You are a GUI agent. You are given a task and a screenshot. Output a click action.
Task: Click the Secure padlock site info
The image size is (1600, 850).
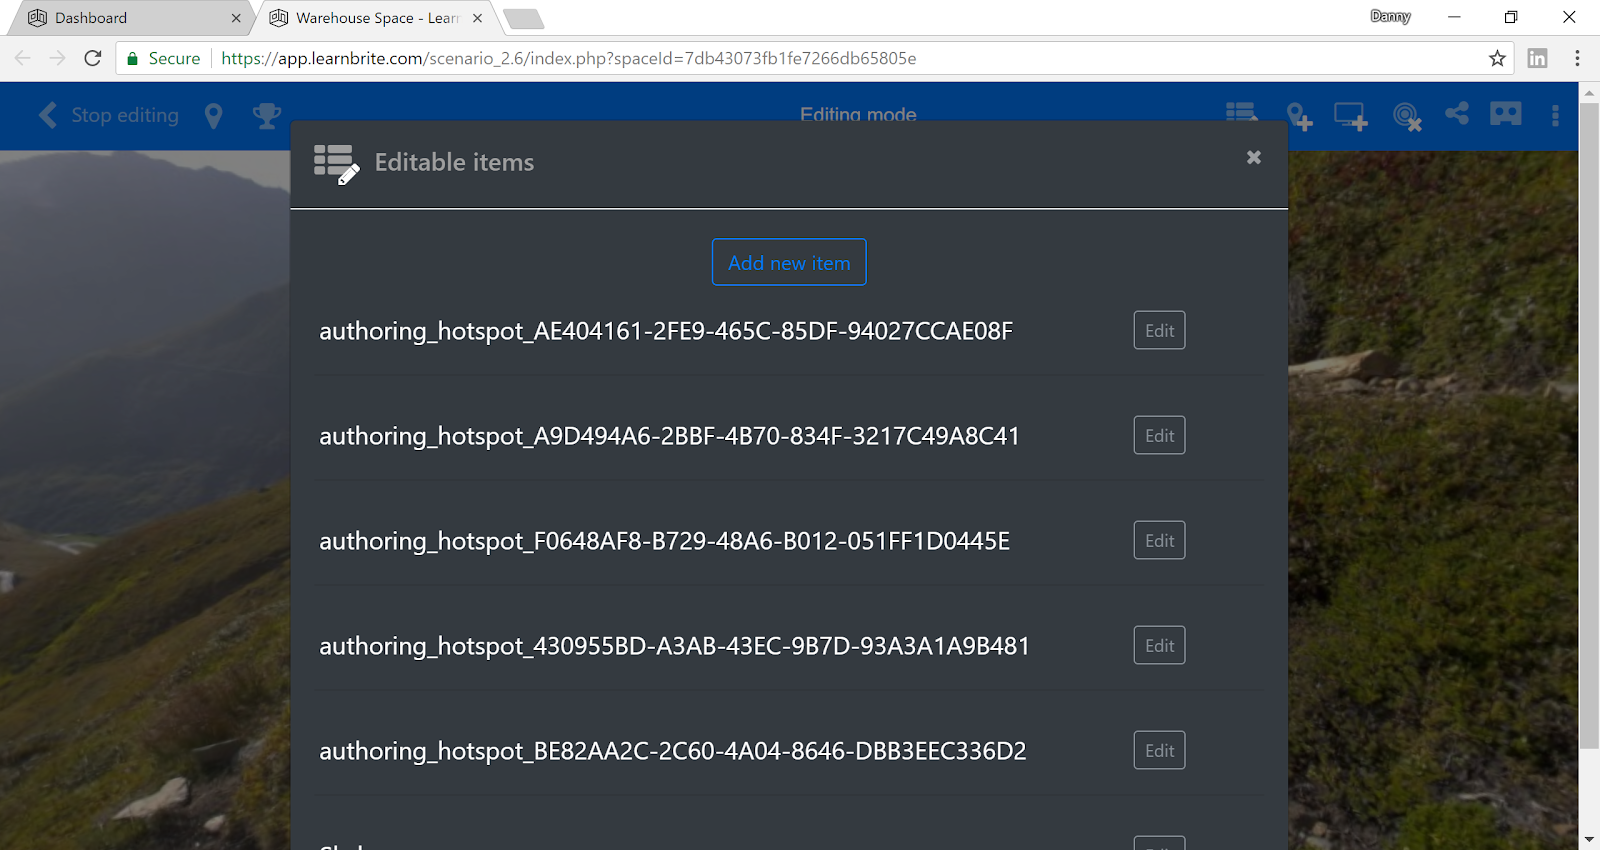(x=163, y=58)
